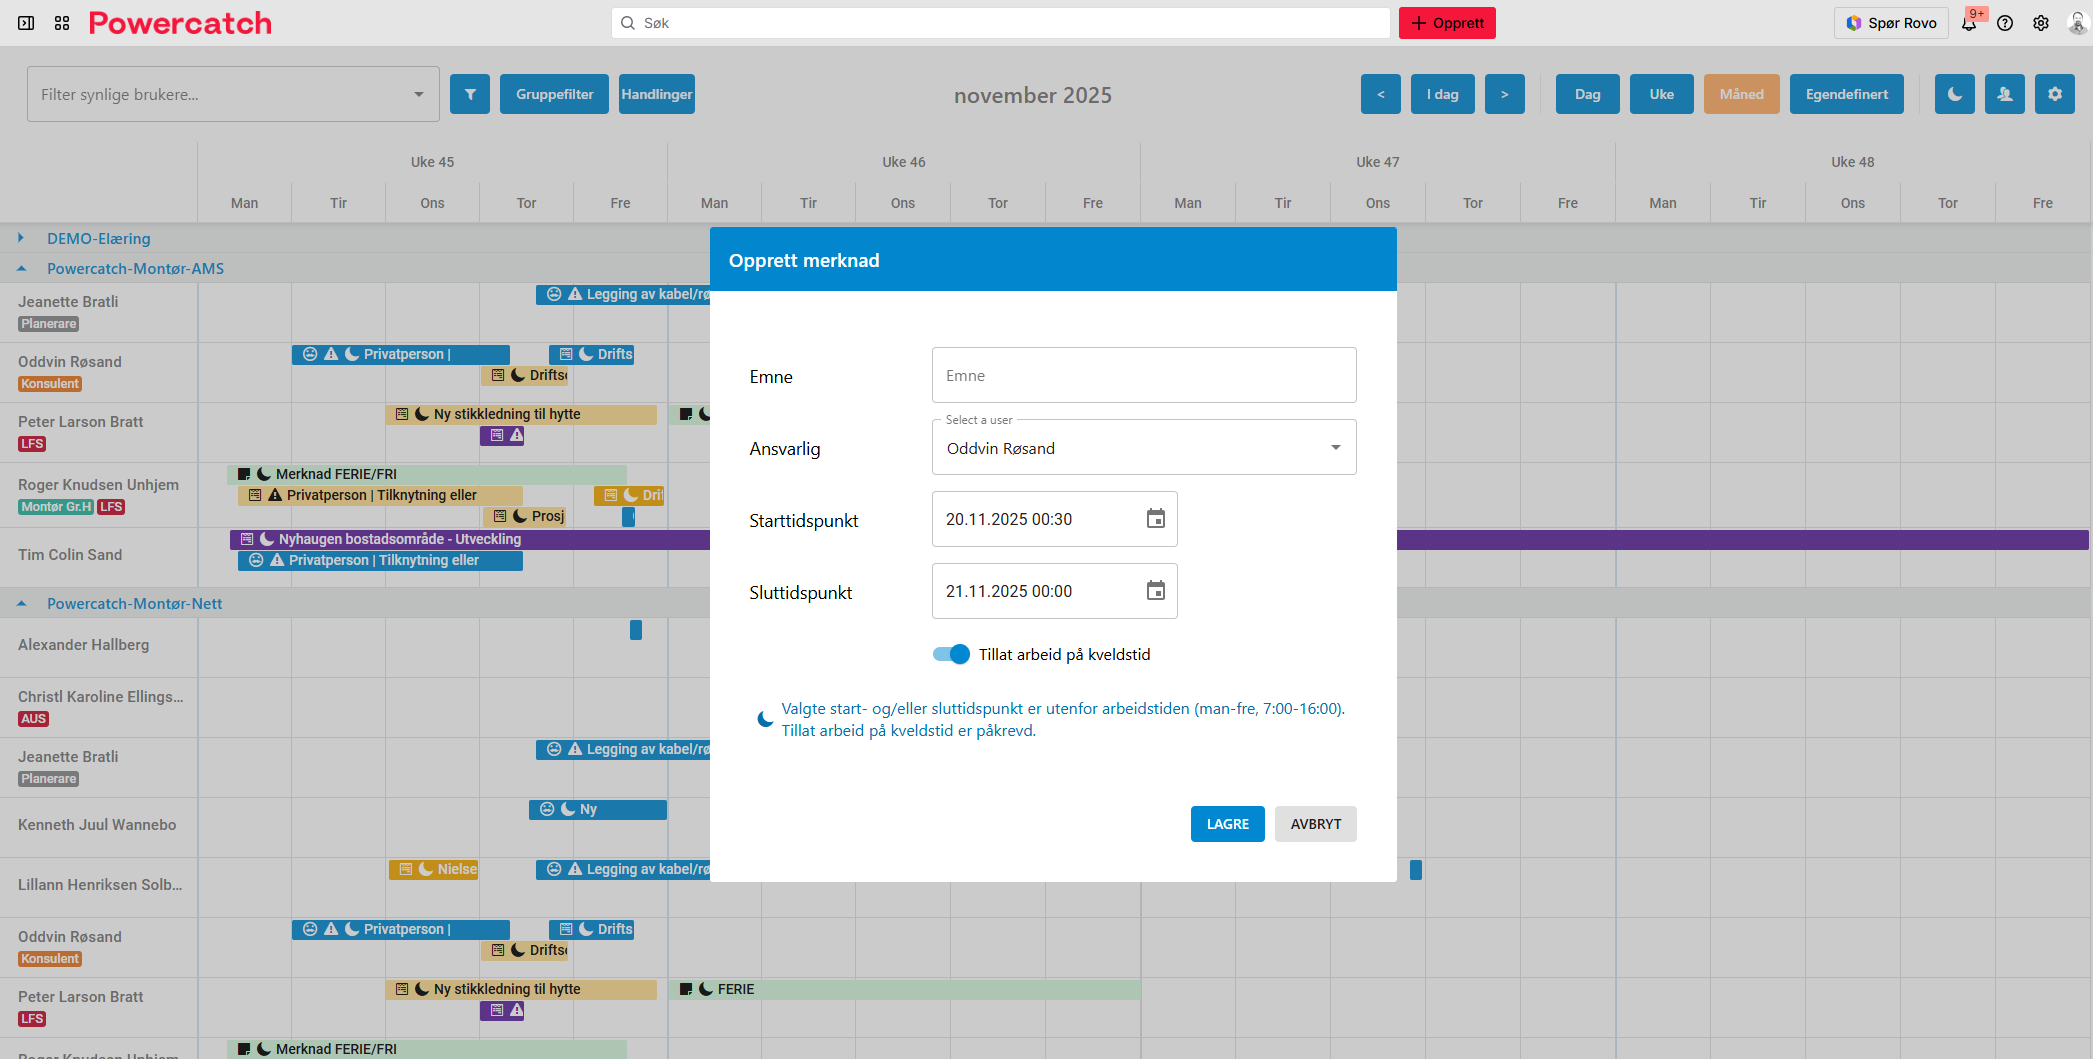The height and width of the screenshot is (1059, 2093).
Task: Open the help question mark icon
Action: (2005, 23)
